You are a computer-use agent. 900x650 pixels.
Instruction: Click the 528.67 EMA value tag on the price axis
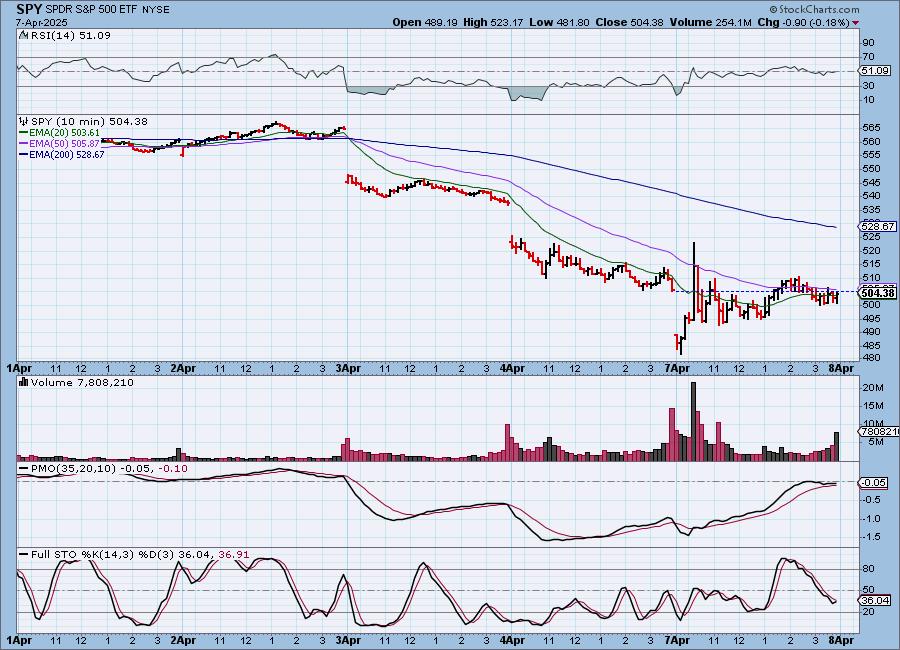(876, 227)
